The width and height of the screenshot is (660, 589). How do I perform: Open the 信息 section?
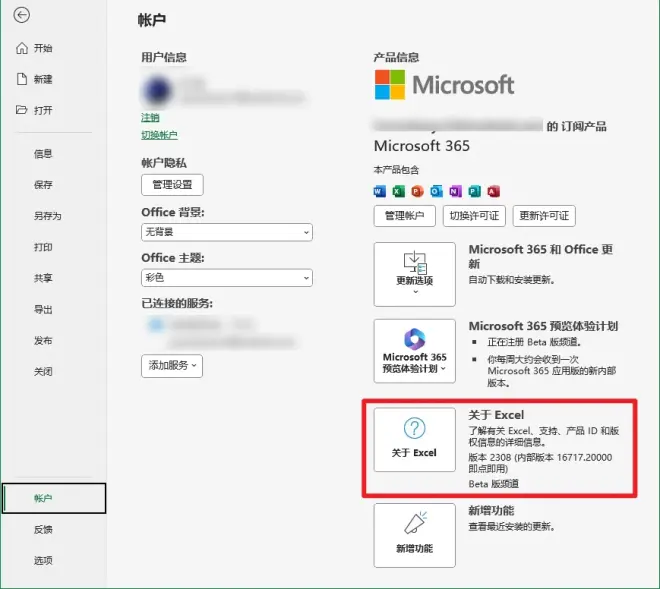tap(43, 154)
